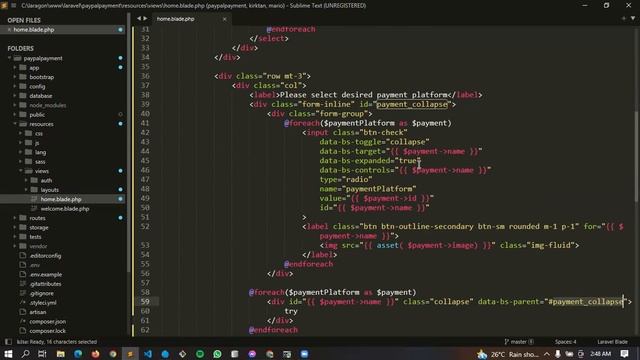Viewport: 640px width, 360px height.
Task: Expand the sass folder
Action: point(21,162)
